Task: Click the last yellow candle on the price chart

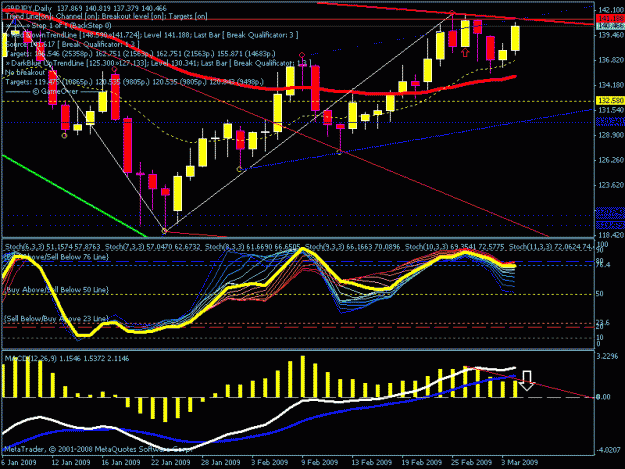Action: point(515,38)
